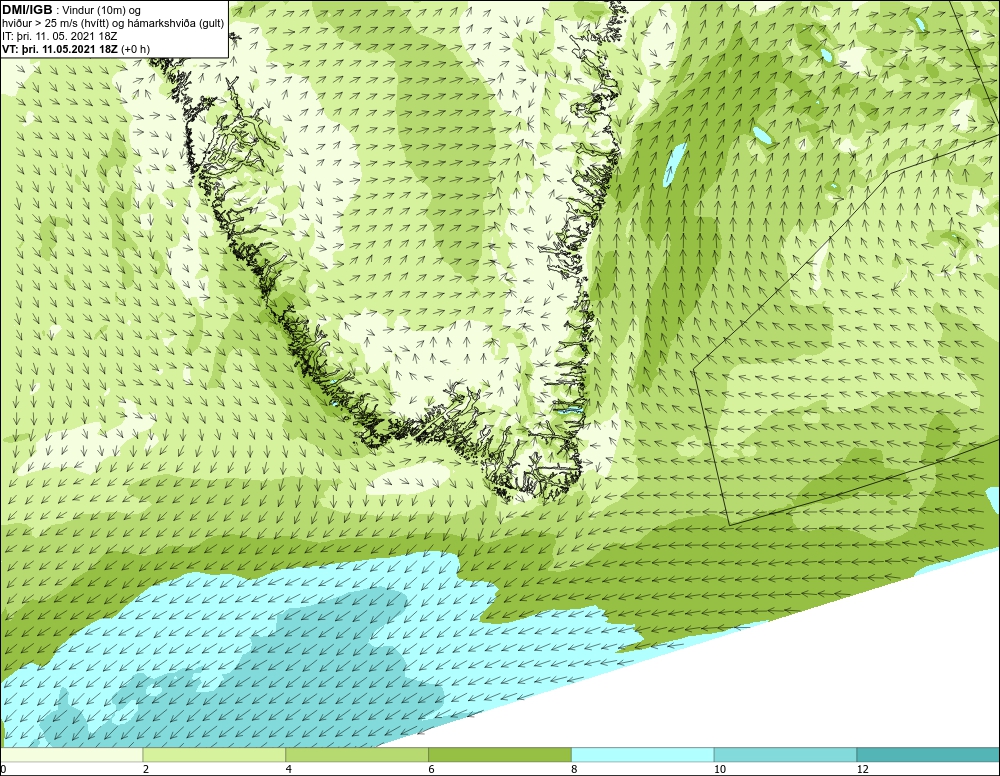Click the legend value label '4'

[289, 770]
